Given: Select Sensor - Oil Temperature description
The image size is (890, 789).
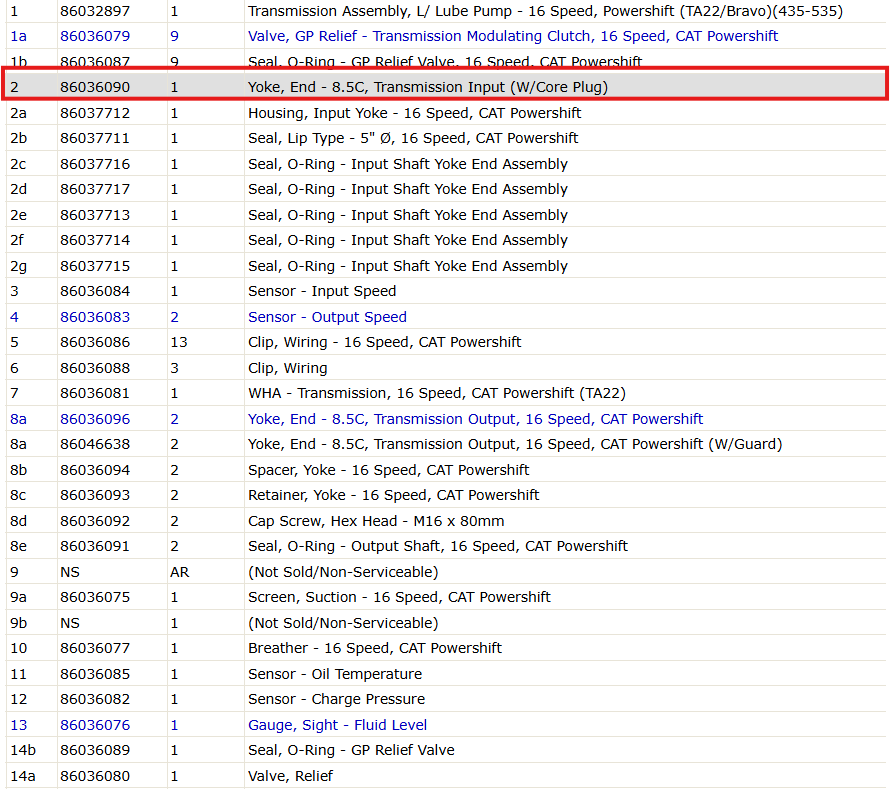Looking at the screenshot, I should [x=335, y=674].
